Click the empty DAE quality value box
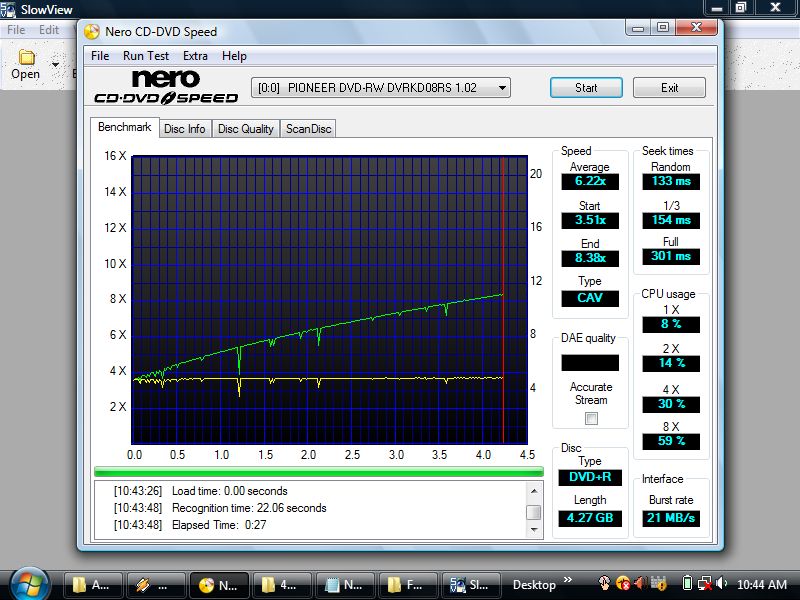The image size is (800, 600). pos(590,363)
